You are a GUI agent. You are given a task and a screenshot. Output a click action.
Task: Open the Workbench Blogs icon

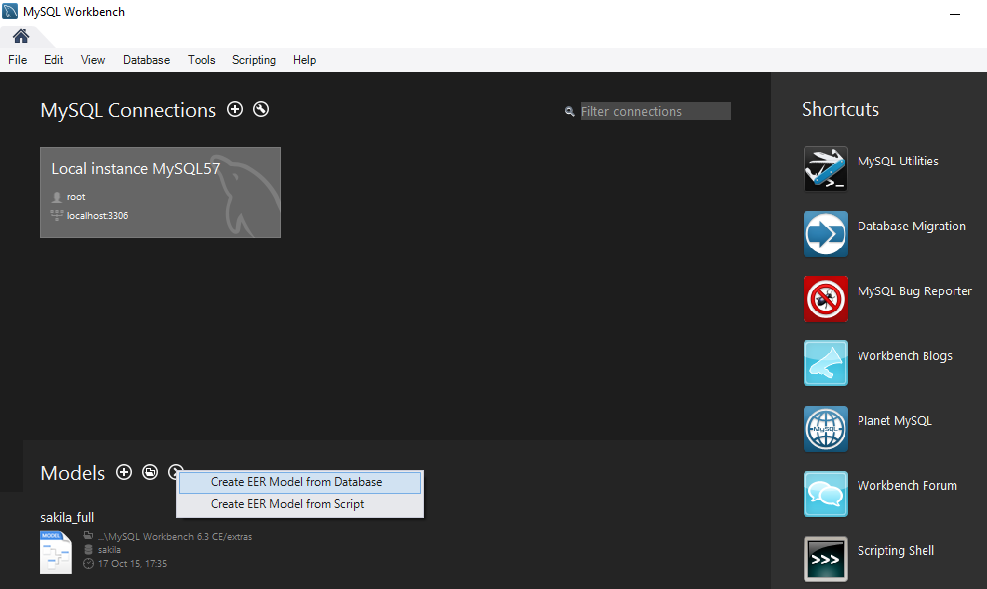point(826,363)
